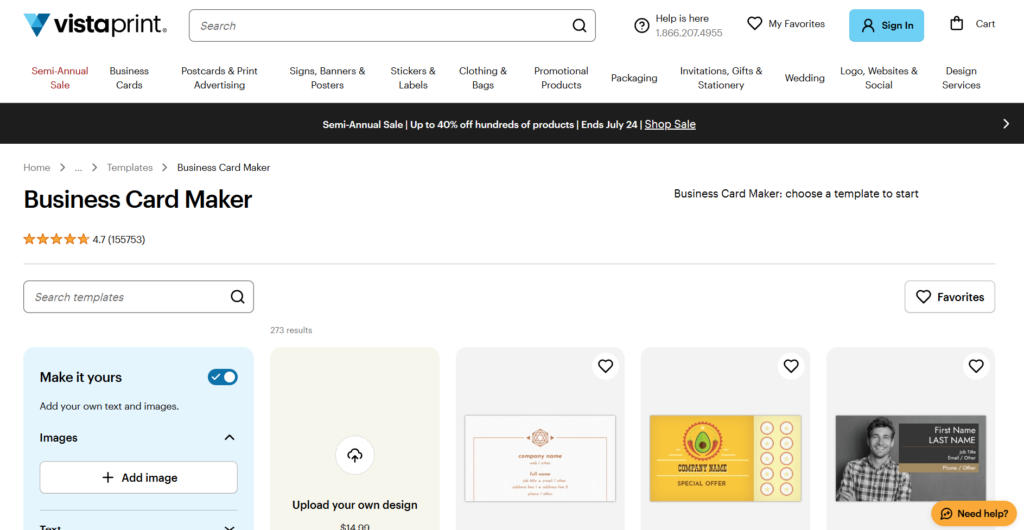The image size is (1024, 530).
Task: Click the template search magnifier icon
Action: [238, 297]
